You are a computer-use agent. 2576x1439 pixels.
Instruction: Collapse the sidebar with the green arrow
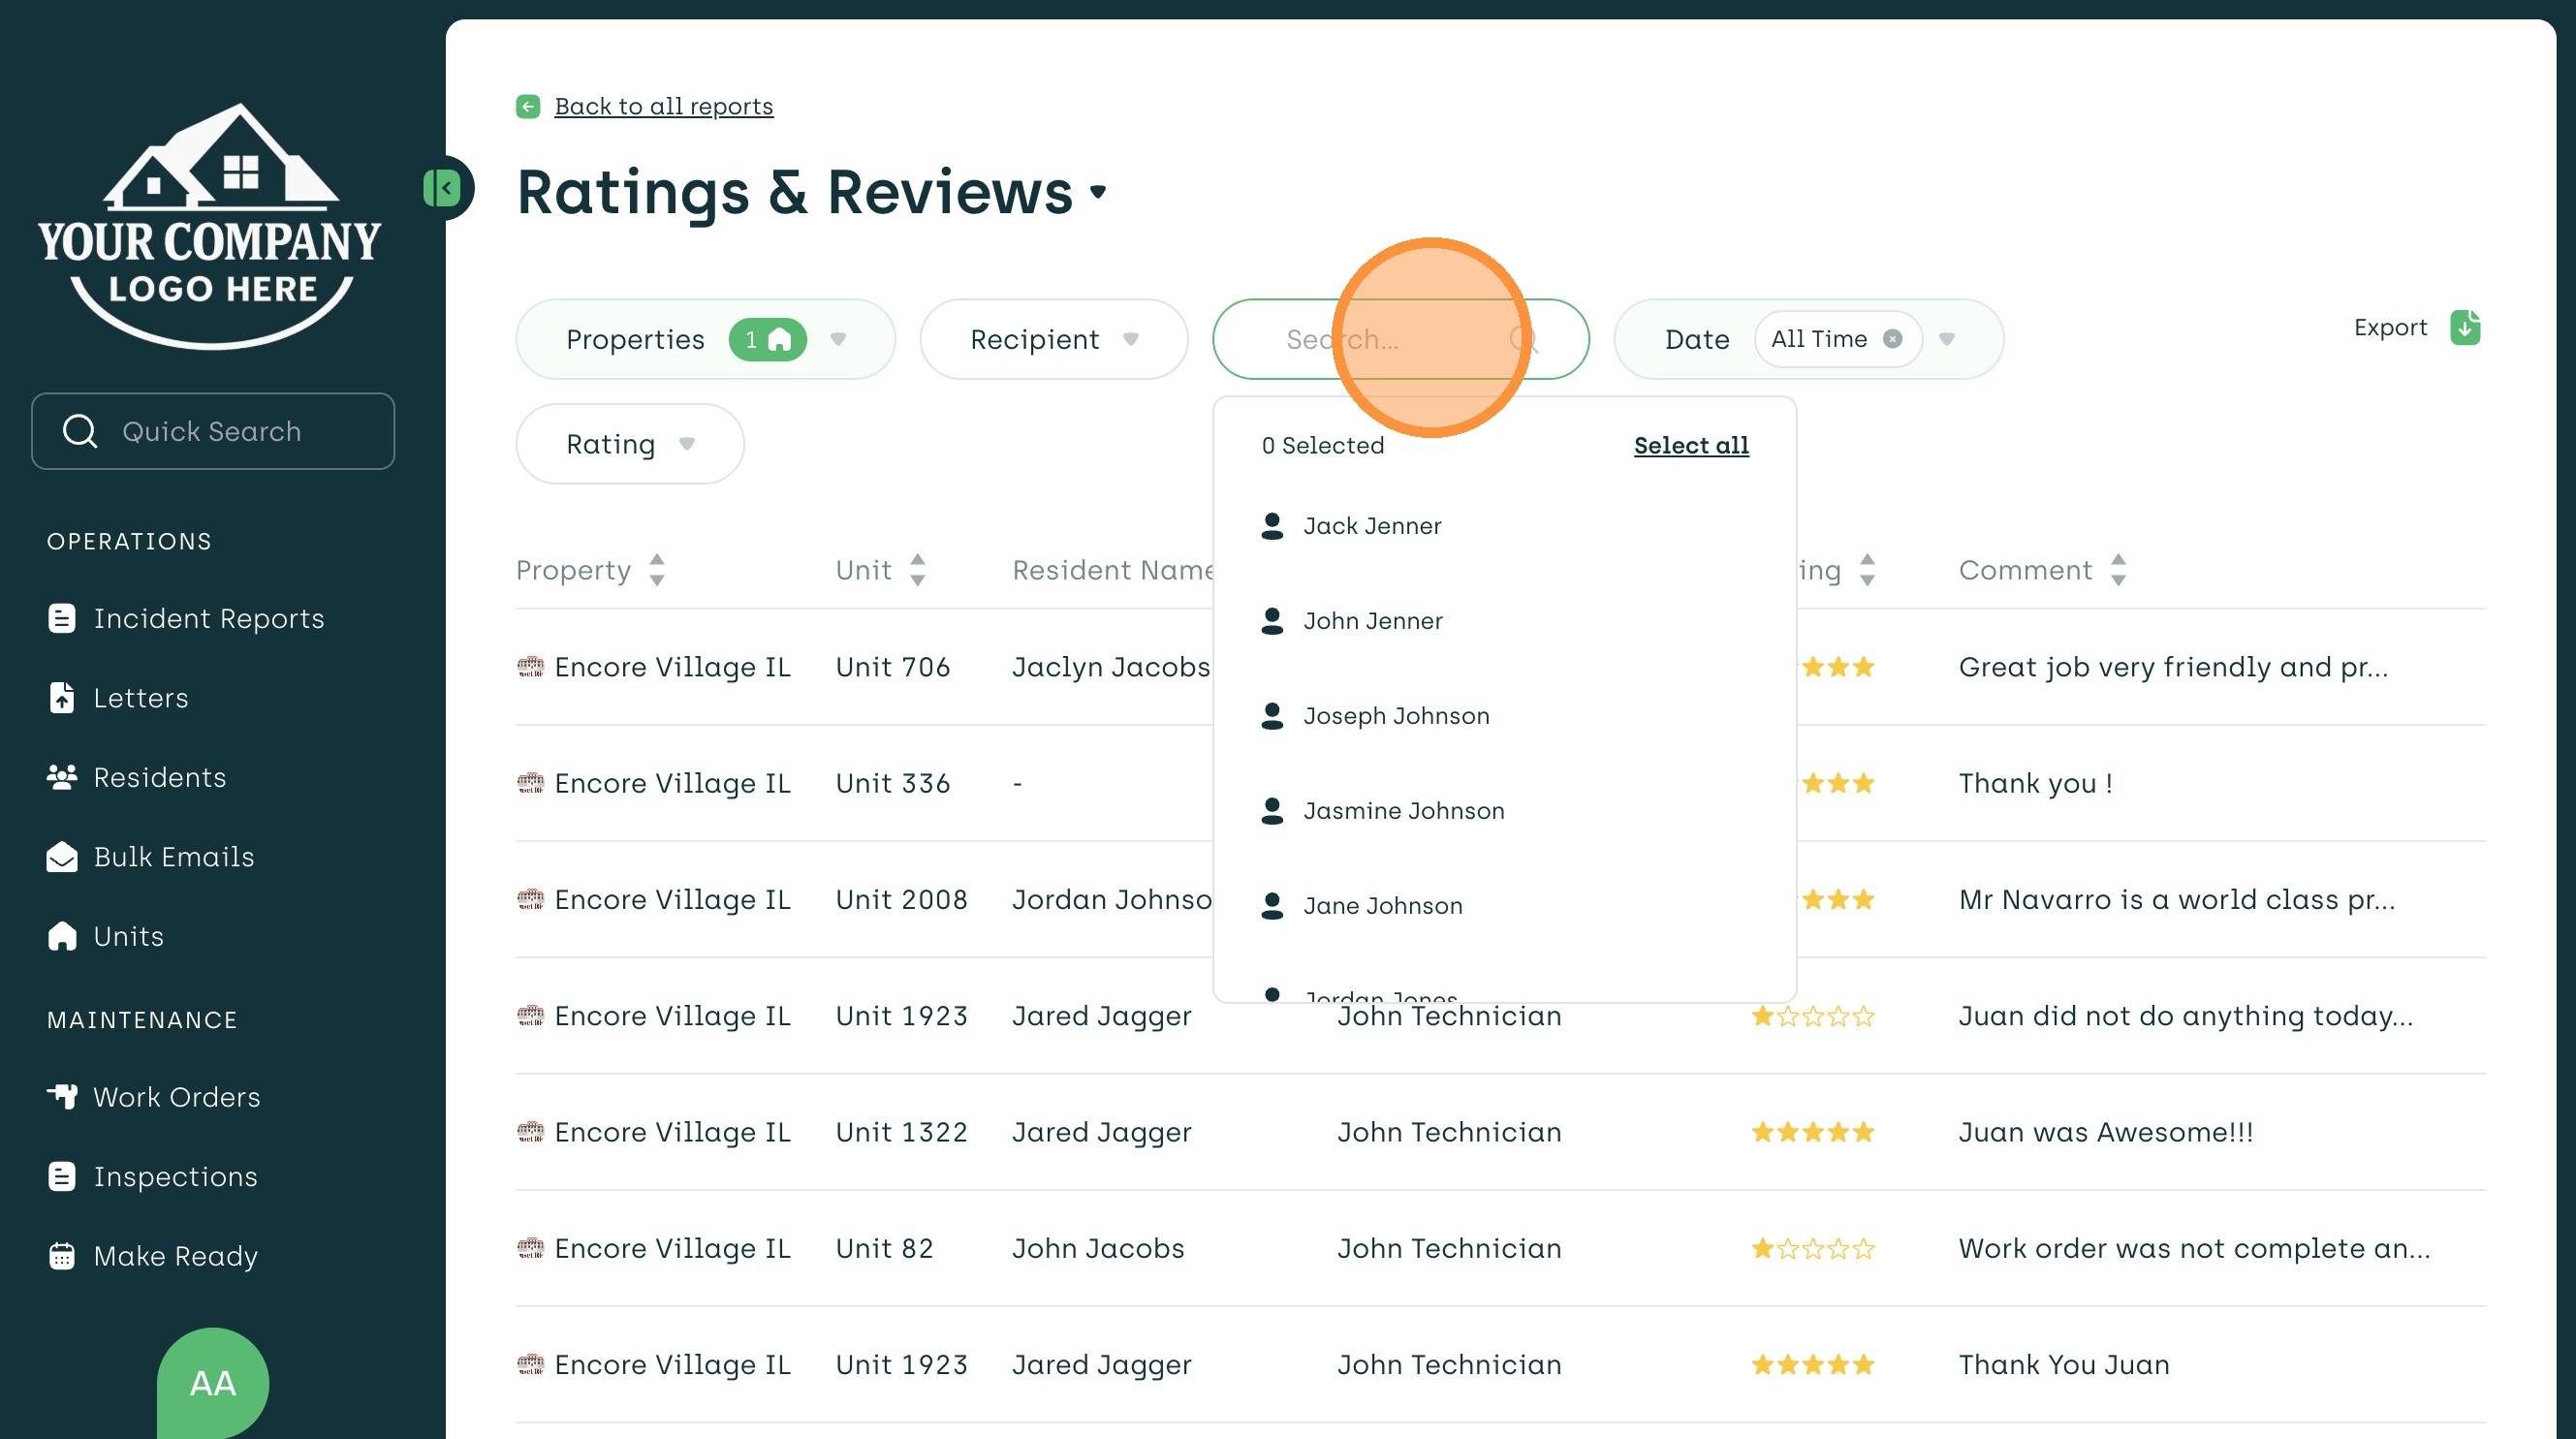pyautogui.click(x=444, y=188)
